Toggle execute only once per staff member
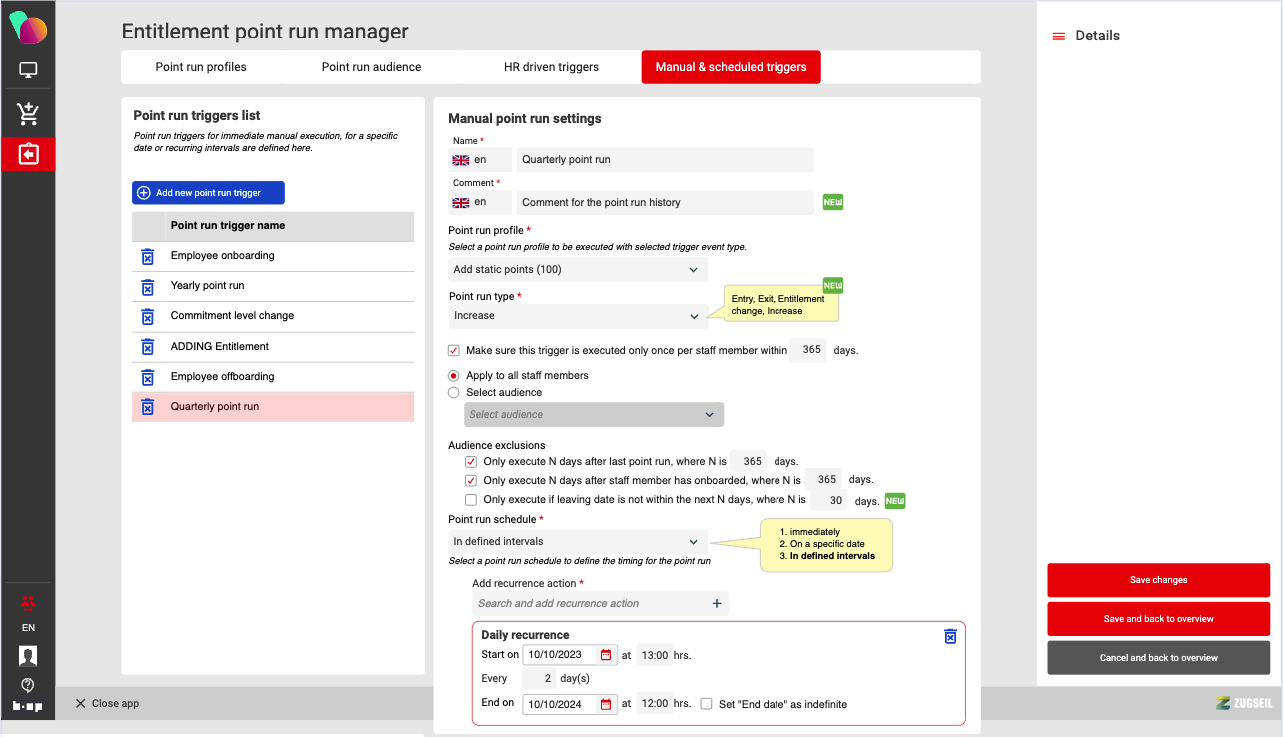Image resolution: width=1283 pixels, height=737 pixels. [x=454, y=351]
